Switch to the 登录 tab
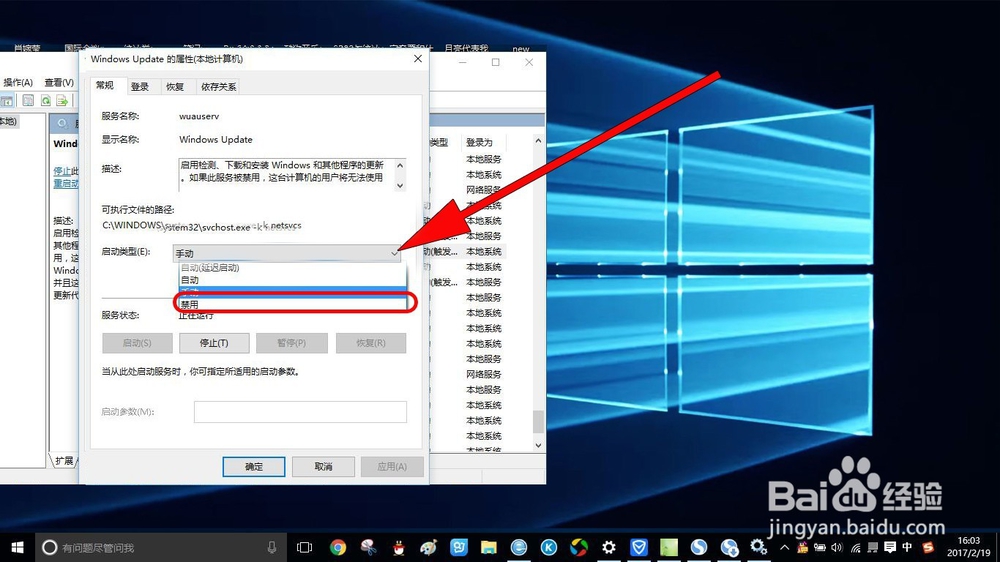This screenshot has height=562, width=1000. 140,87
